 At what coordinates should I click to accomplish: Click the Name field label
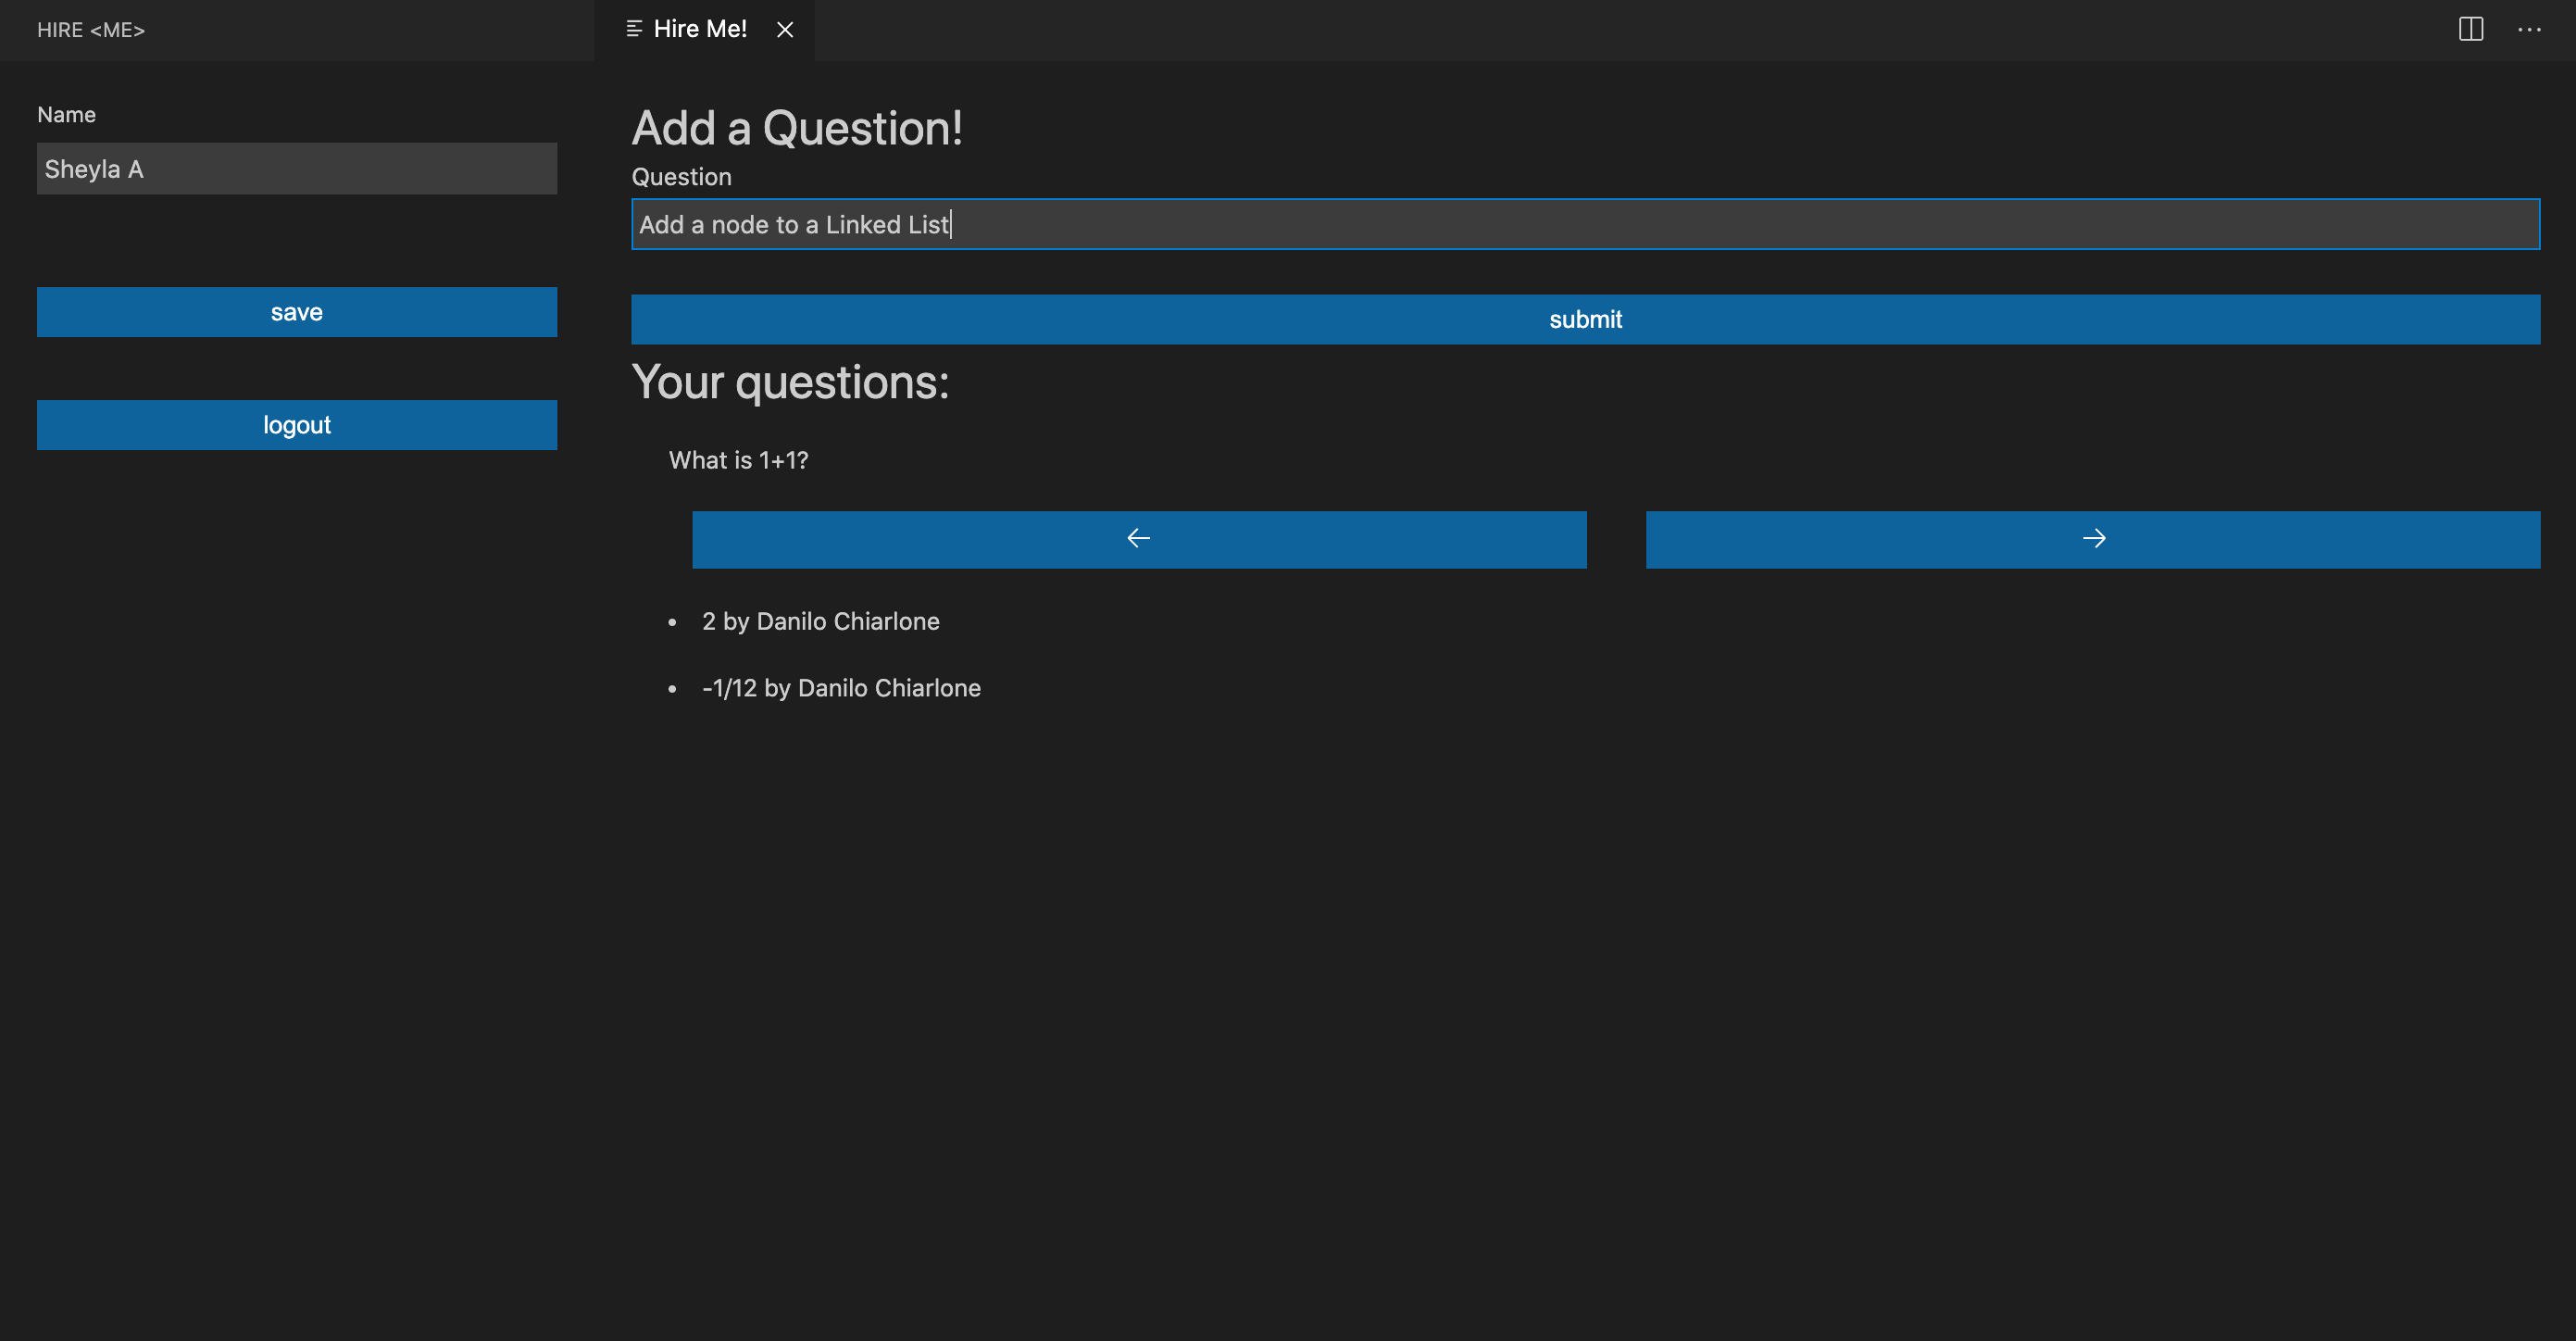pos(66,114)
